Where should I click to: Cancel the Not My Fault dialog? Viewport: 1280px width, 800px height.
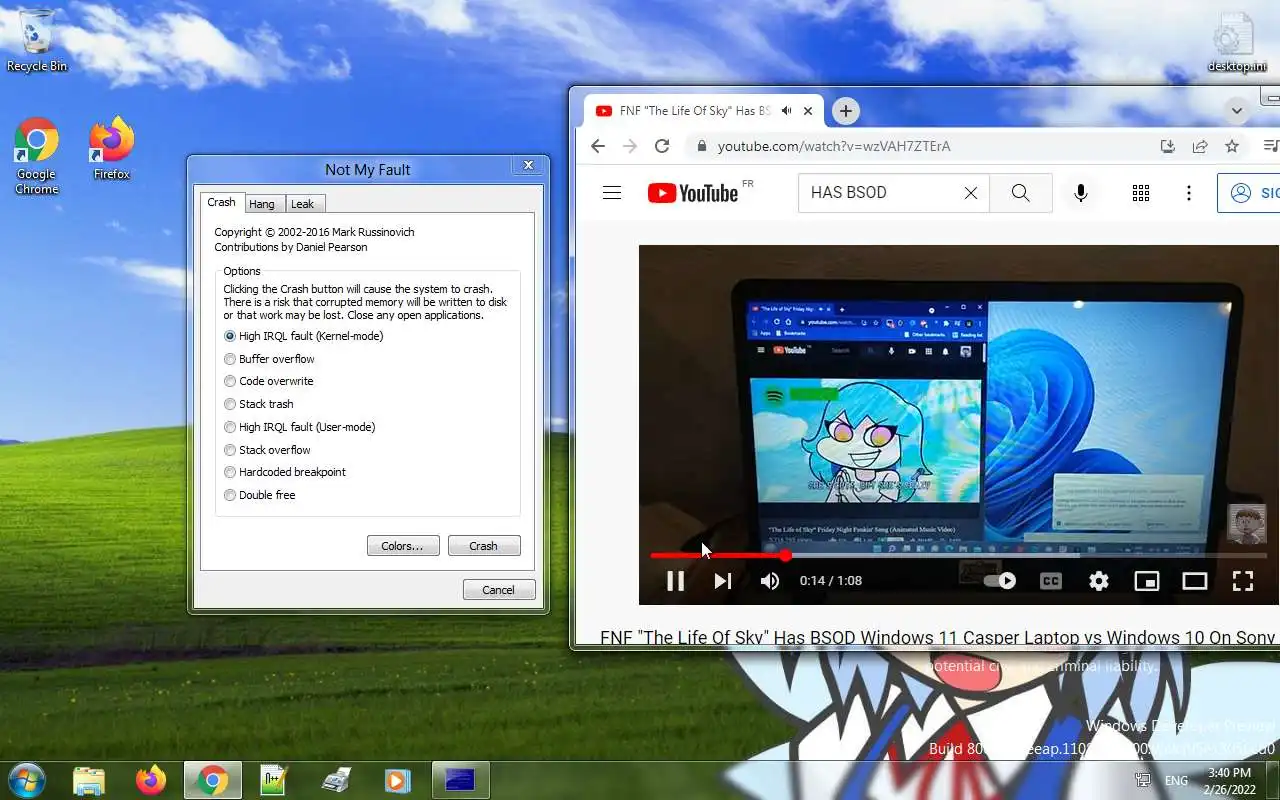[499, 590]
